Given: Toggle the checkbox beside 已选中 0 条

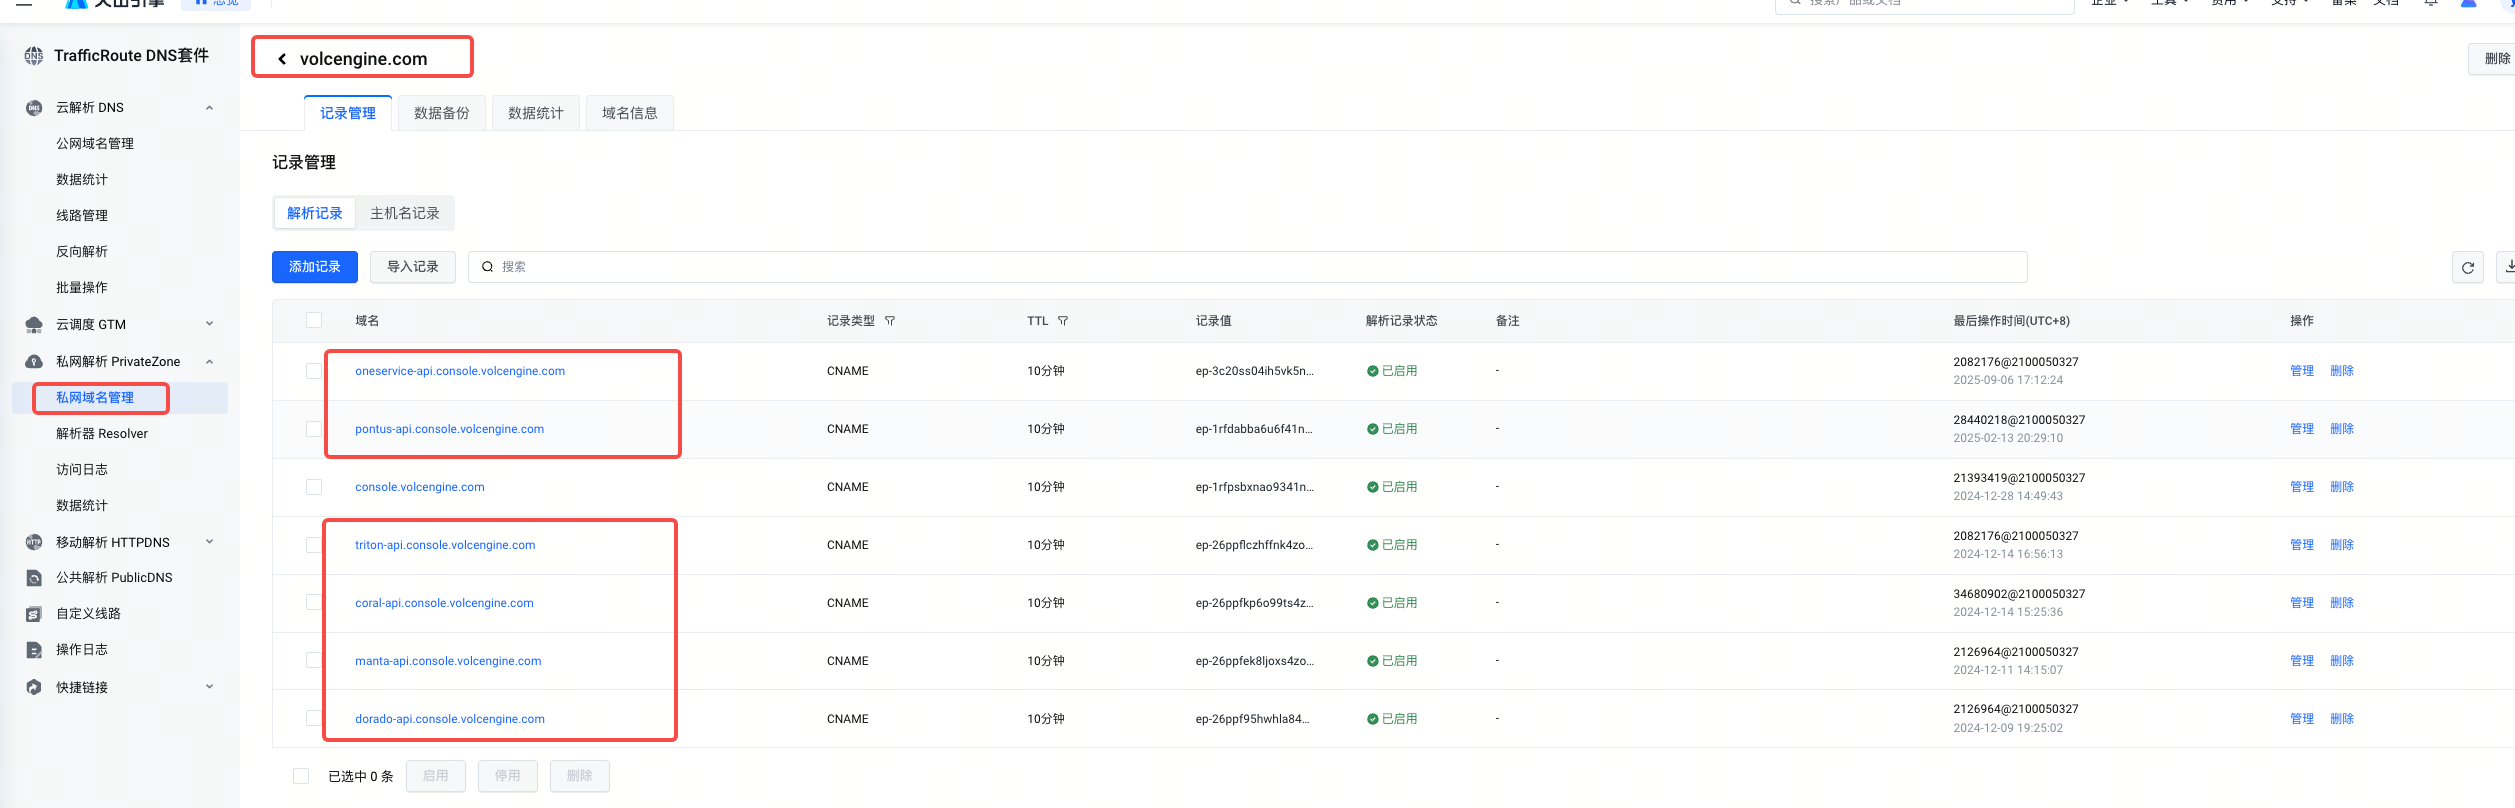Looking at the screenshot, I should pyautogui.click(x=301, y=776).
